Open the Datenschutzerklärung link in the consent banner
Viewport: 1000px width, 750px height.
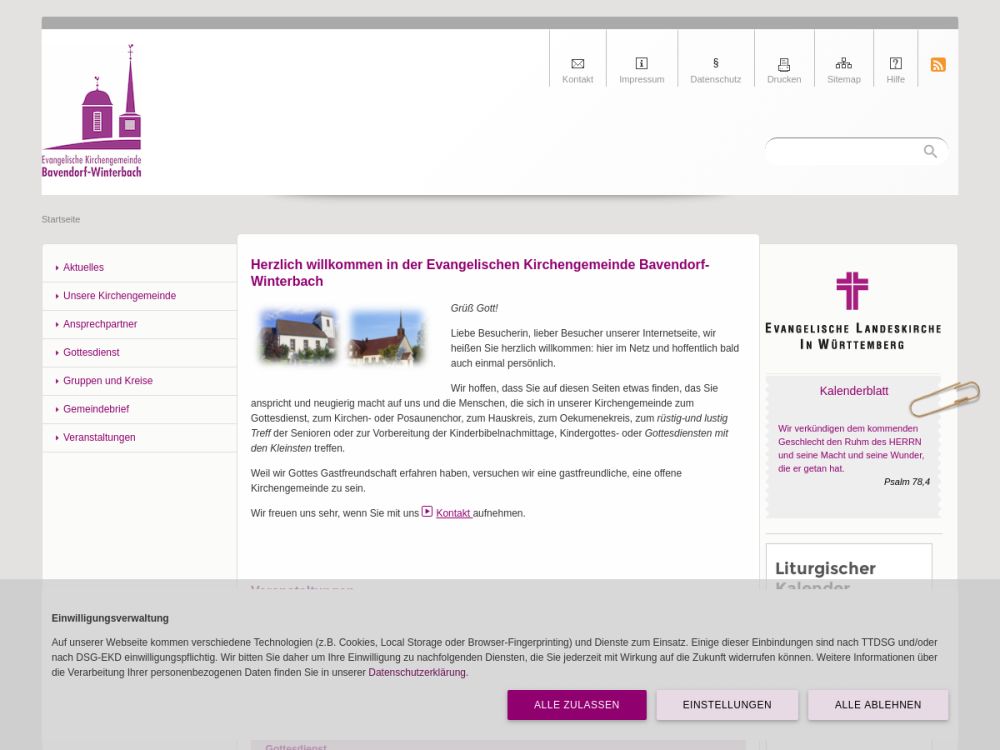point(417,673)
